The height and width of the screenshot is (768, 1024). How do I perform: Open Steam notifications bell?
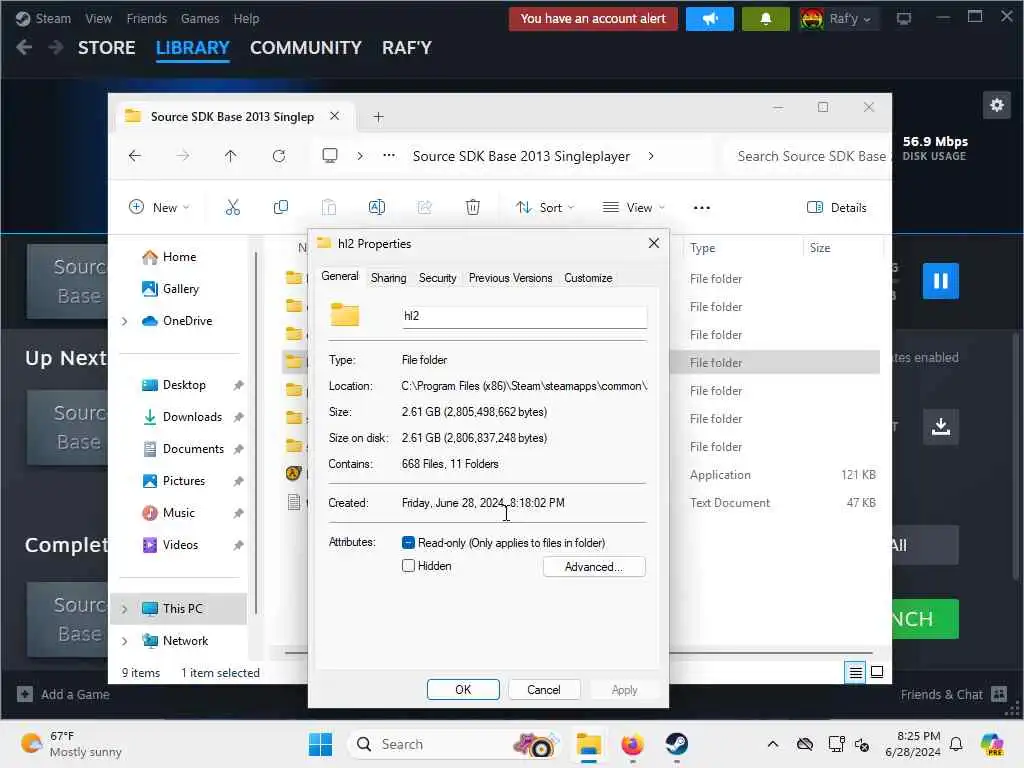pyautogui.click(x=765, y=19)
